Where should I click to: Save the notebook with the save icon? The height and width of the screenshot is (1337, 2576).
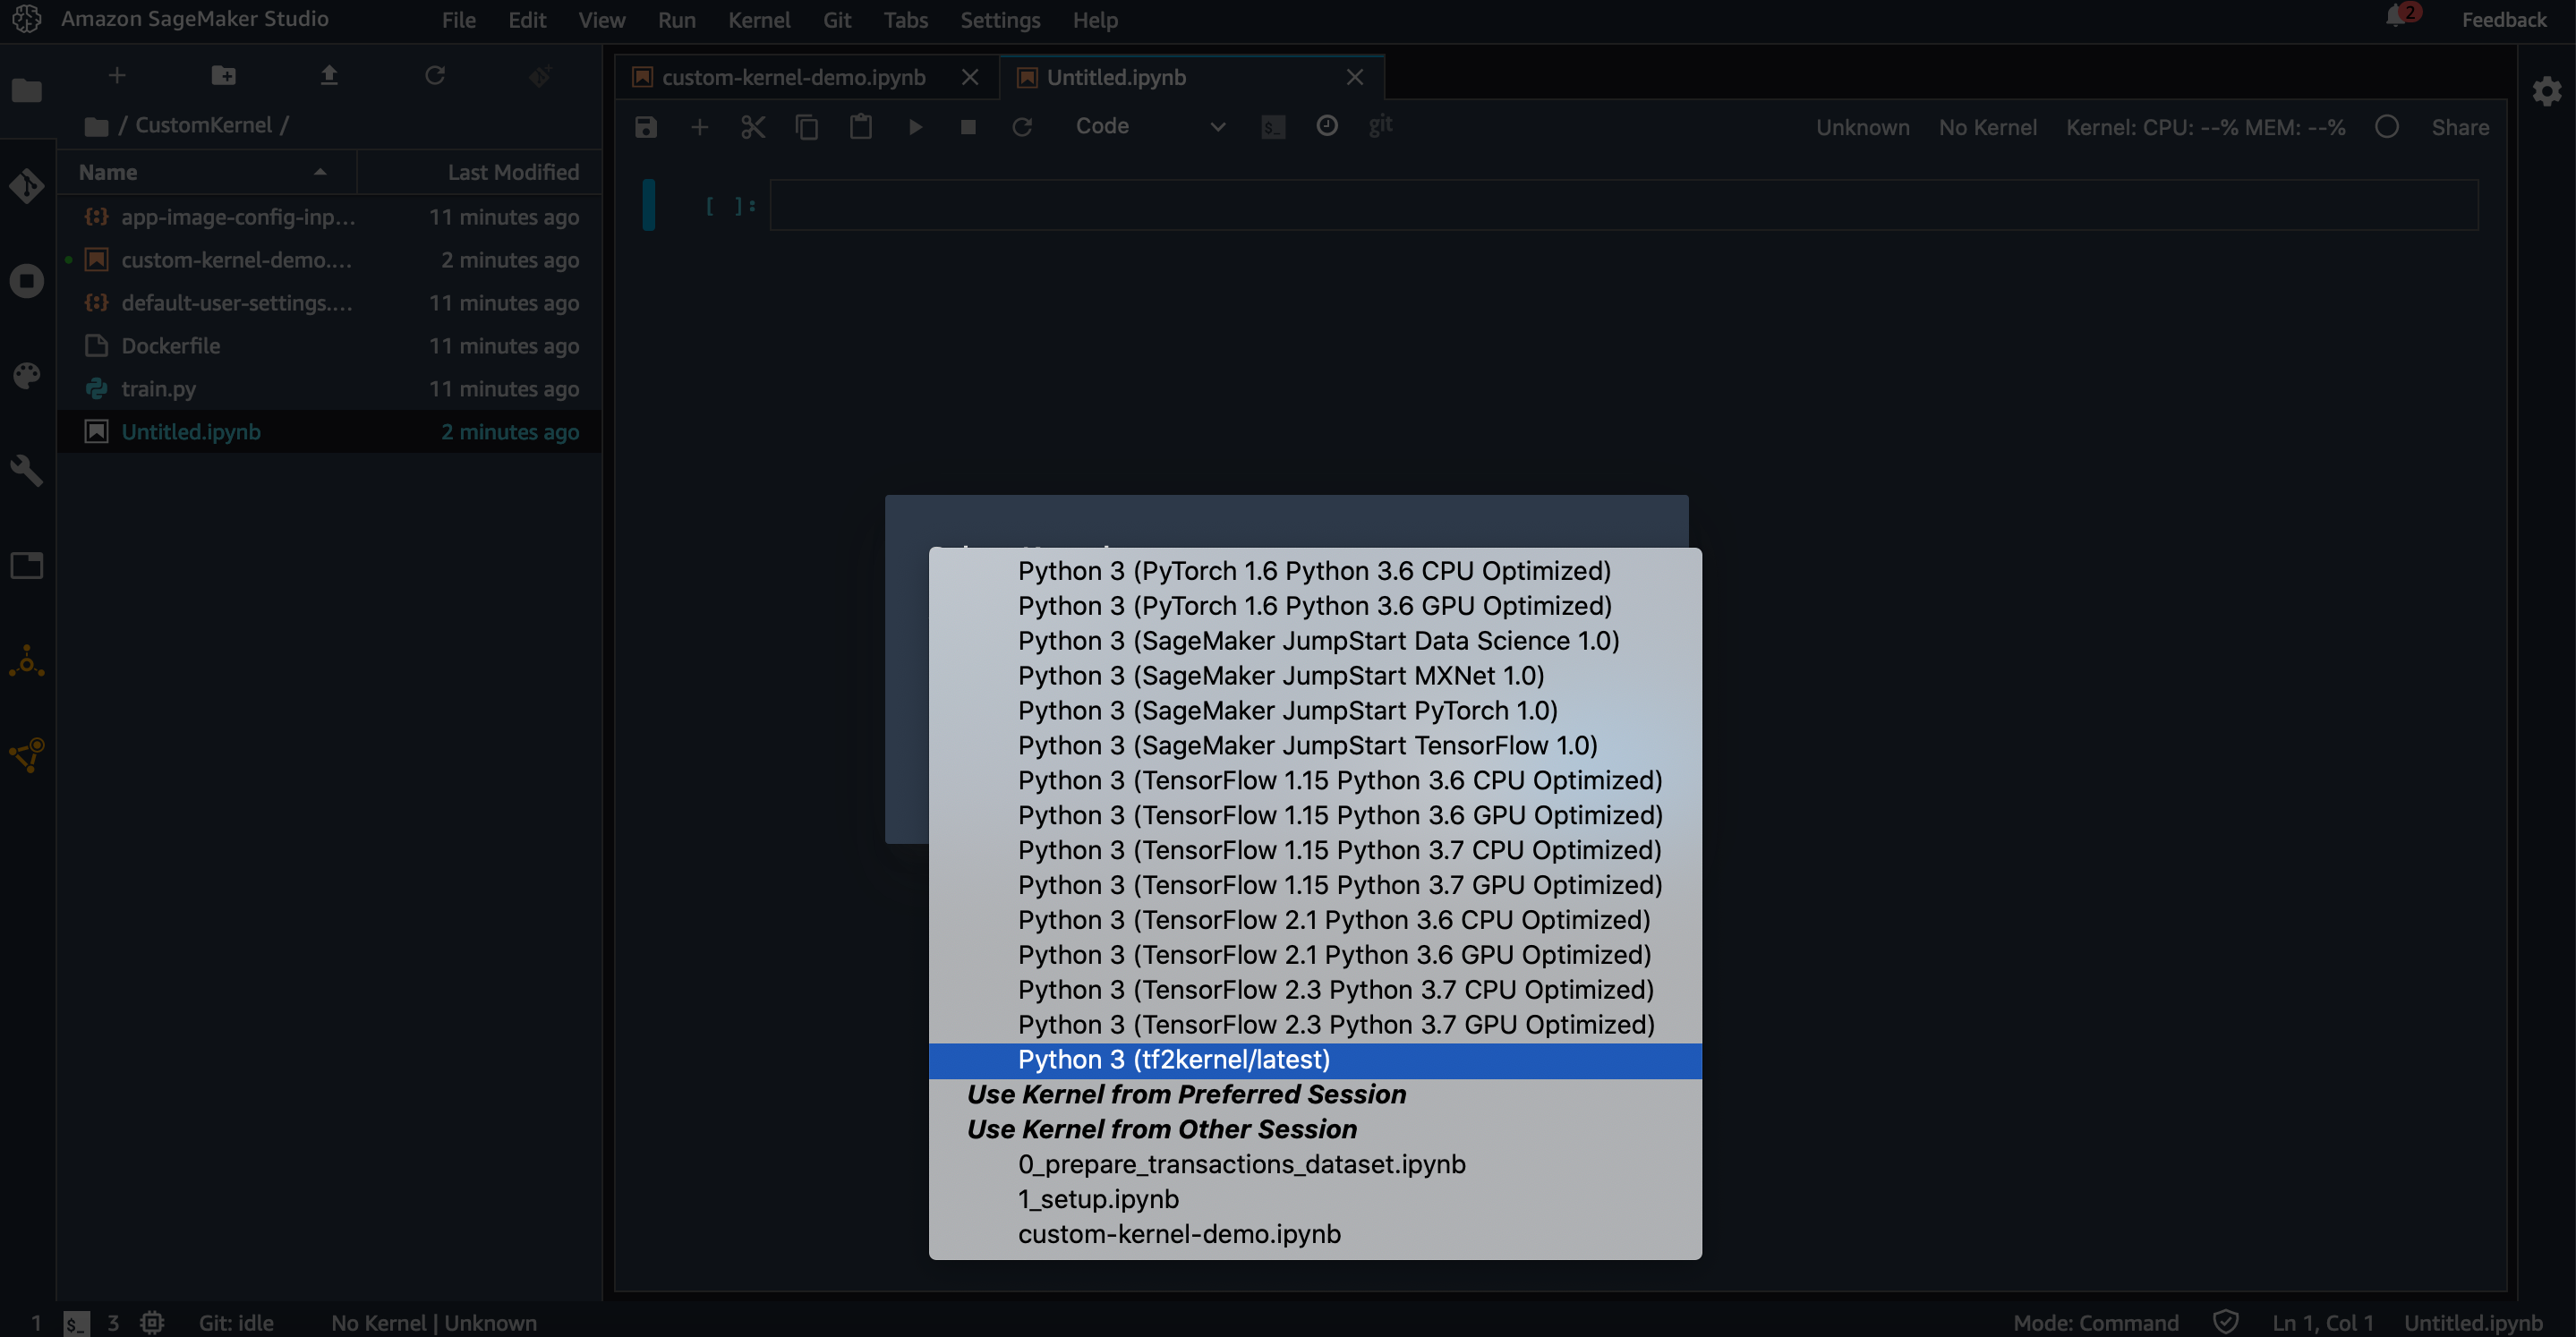tap(646, 127)
